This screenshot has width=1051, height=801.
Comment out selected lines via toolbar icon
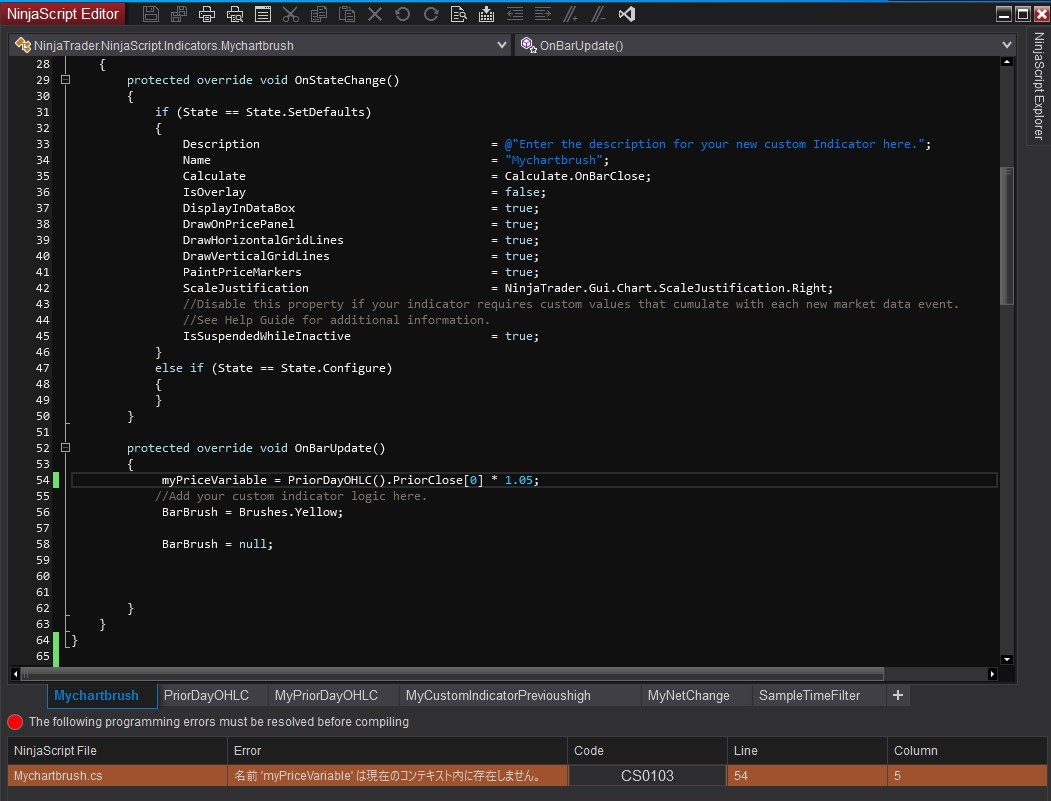[571, 14]
